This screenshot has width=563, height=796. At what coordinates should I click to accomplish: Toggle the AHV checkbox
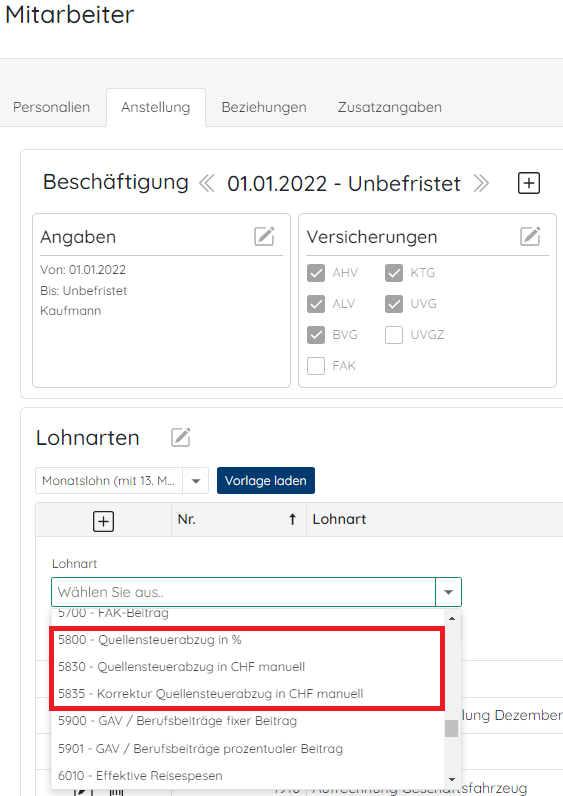(x=316, y=273)
